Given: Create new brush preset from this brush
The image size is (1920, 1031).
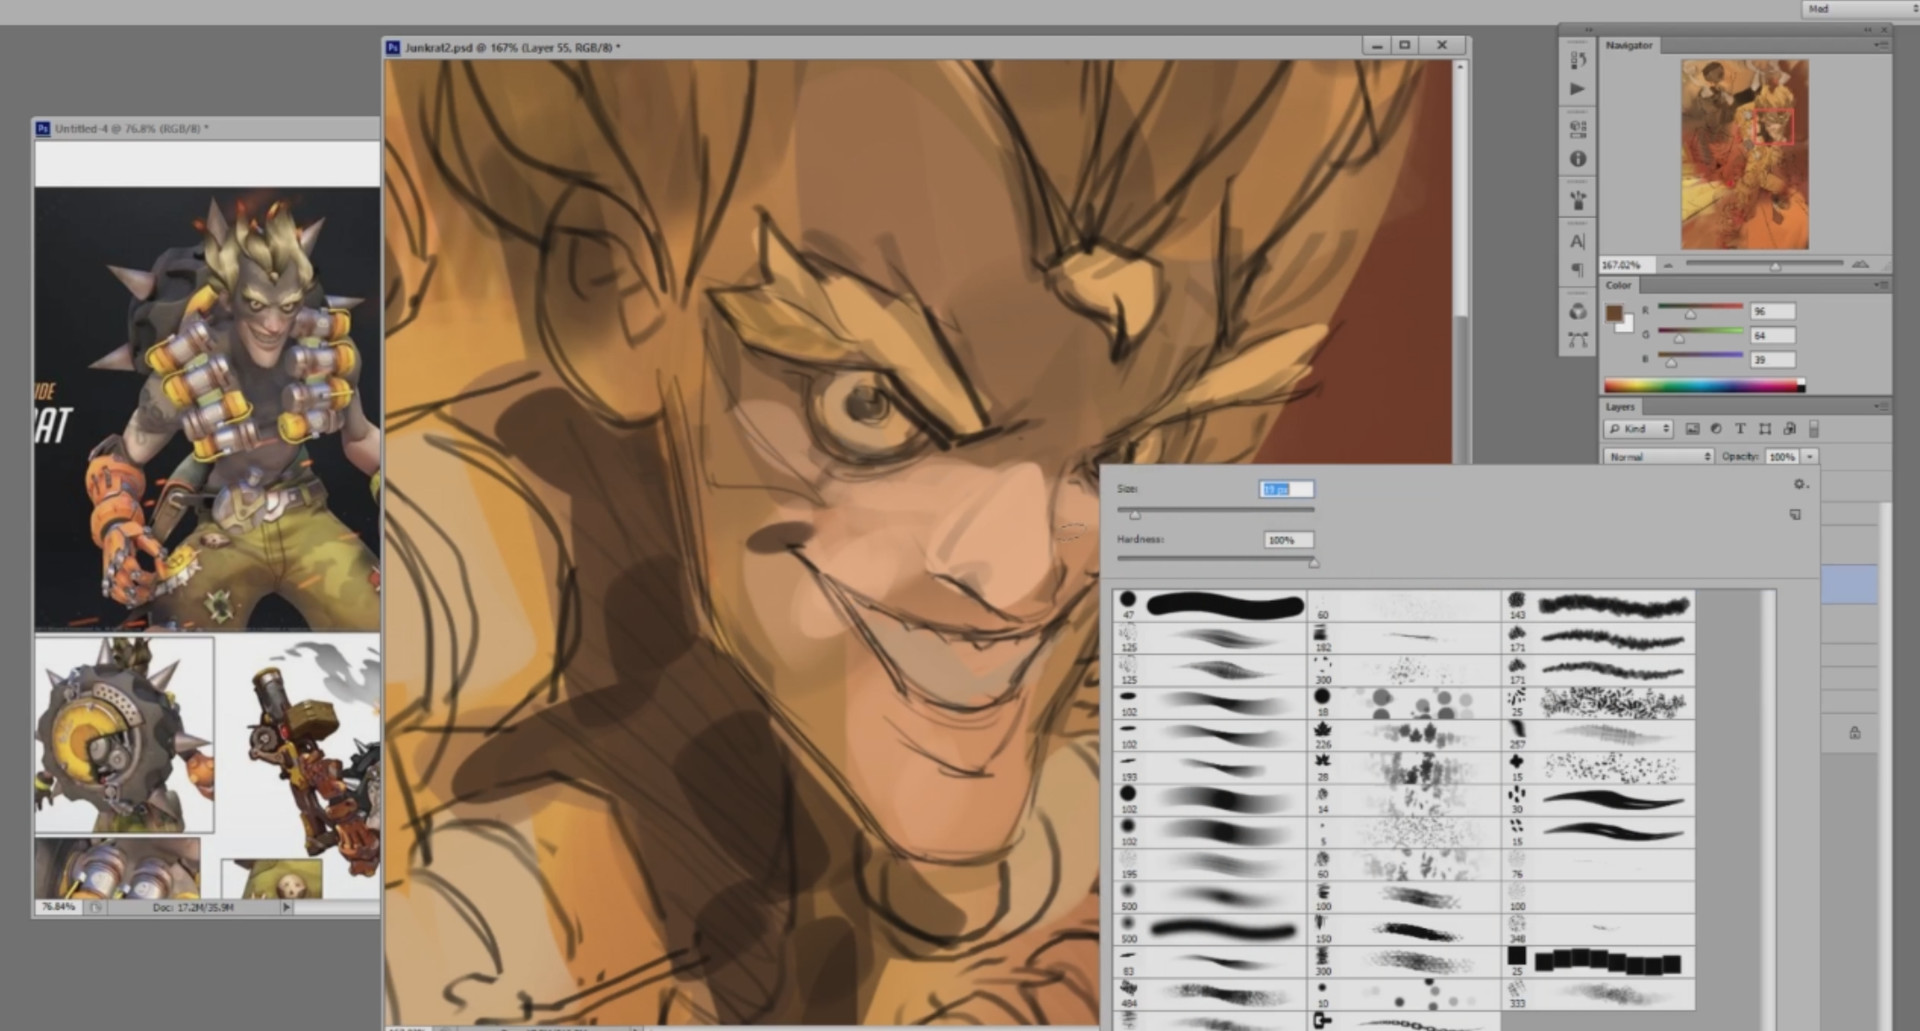Looking at the screenshot, I should [1796, 514].
